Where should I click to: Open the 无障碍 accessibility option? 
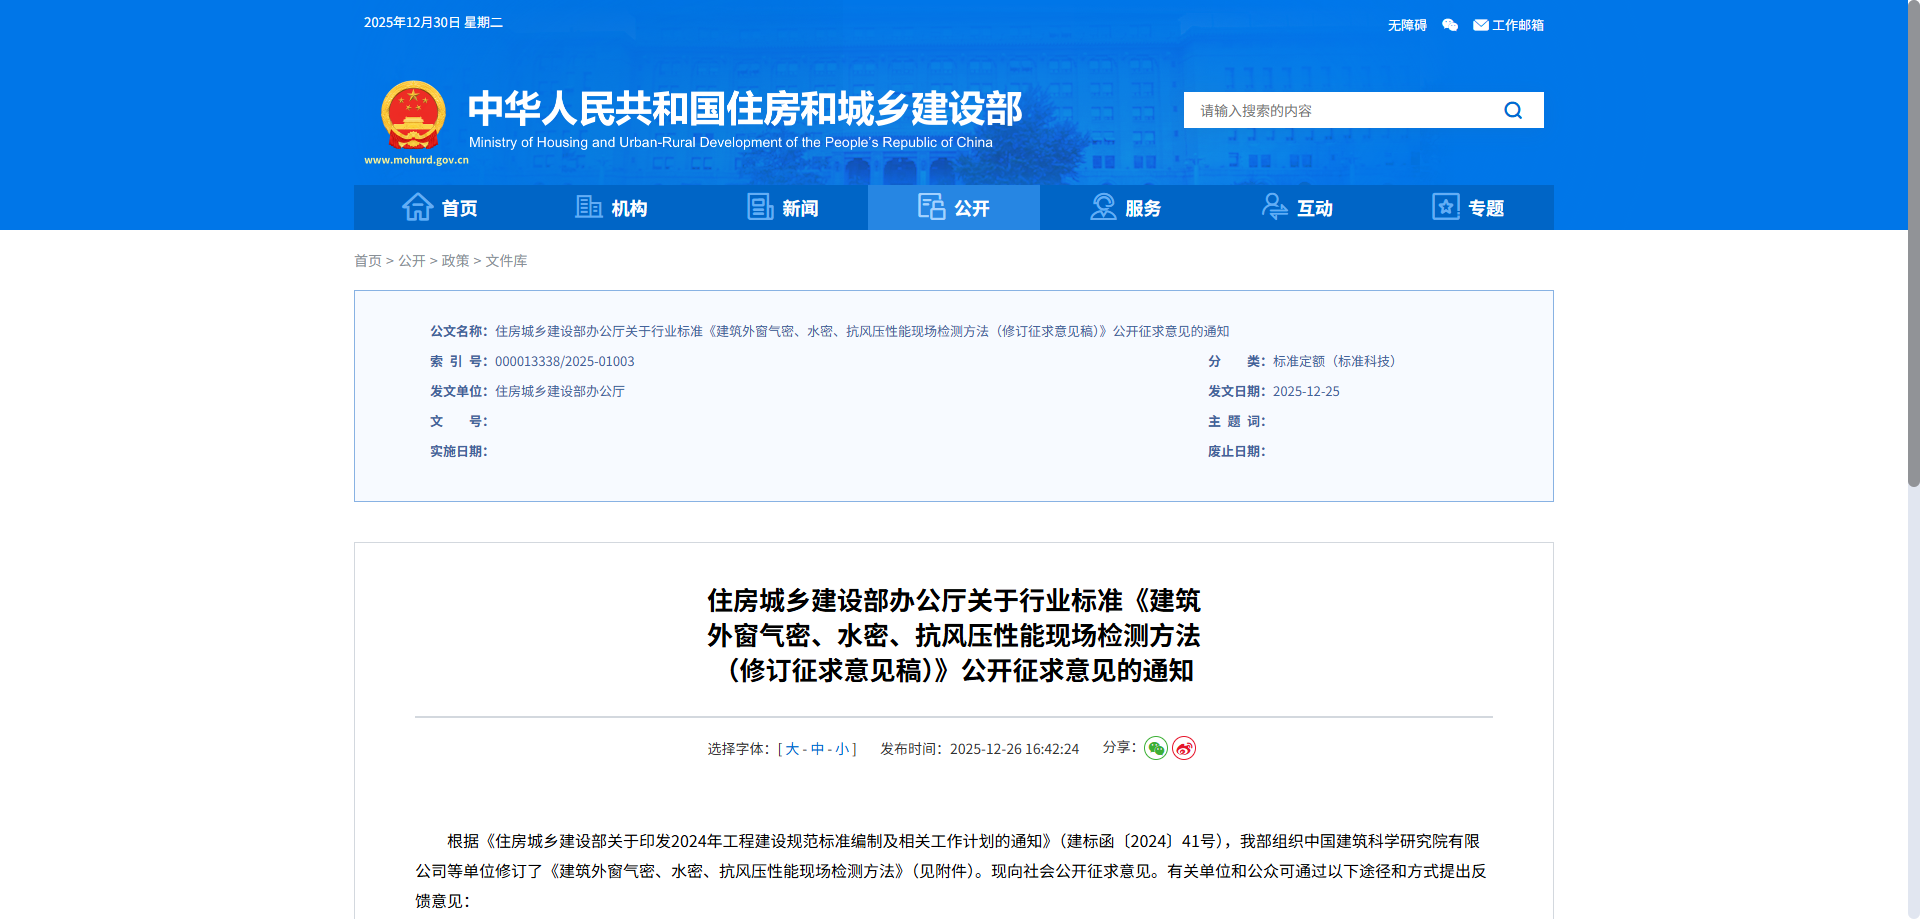pyautogui.click(x=1405, y=24)
